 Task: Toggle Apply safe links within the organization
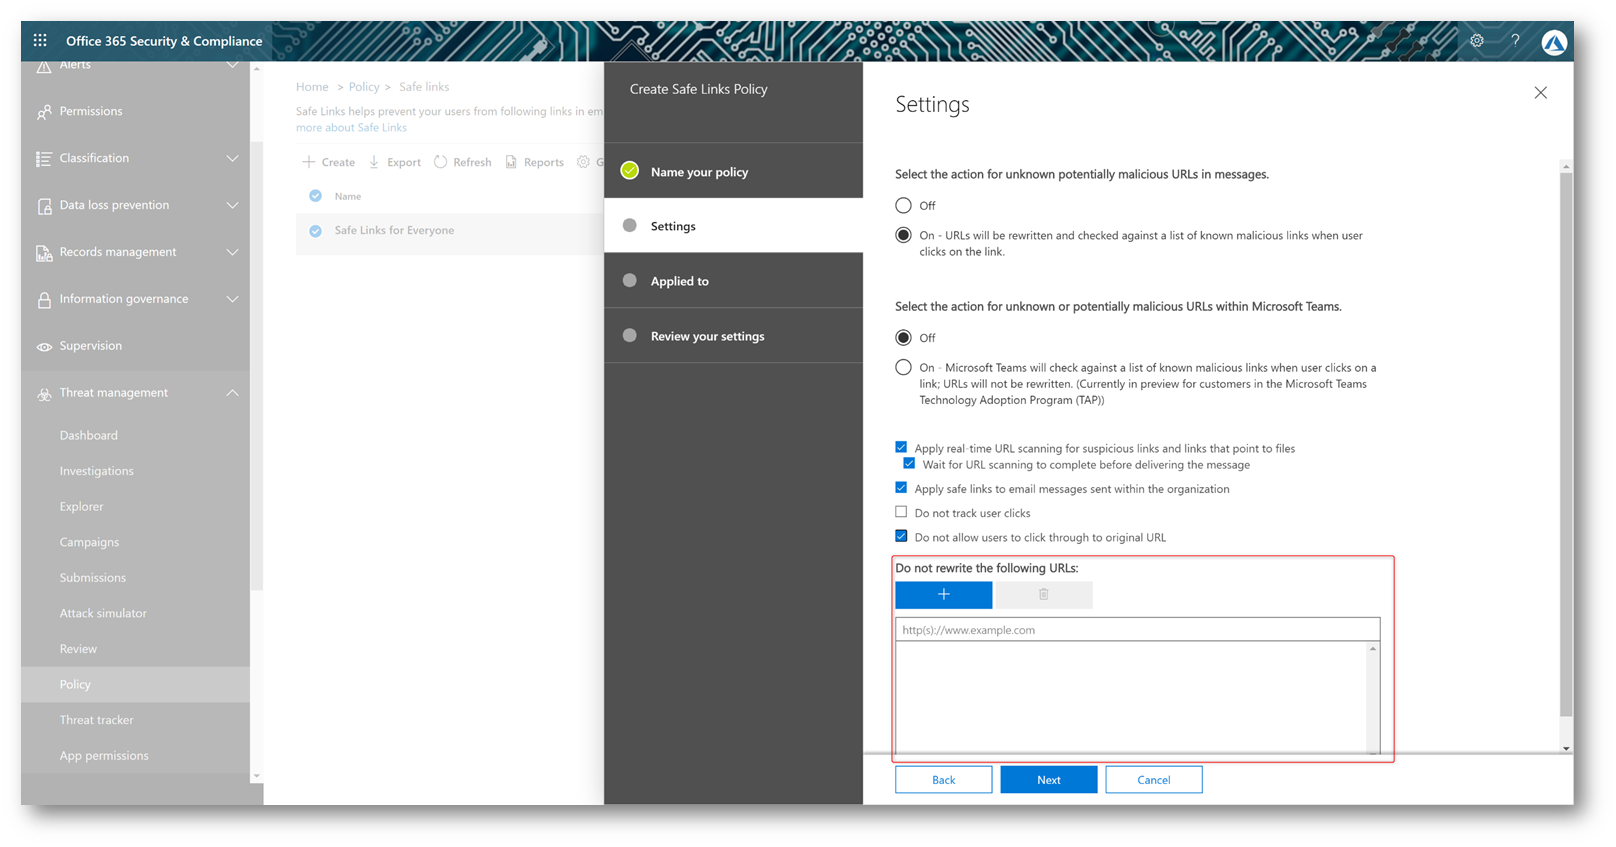[x=901, y=488]
